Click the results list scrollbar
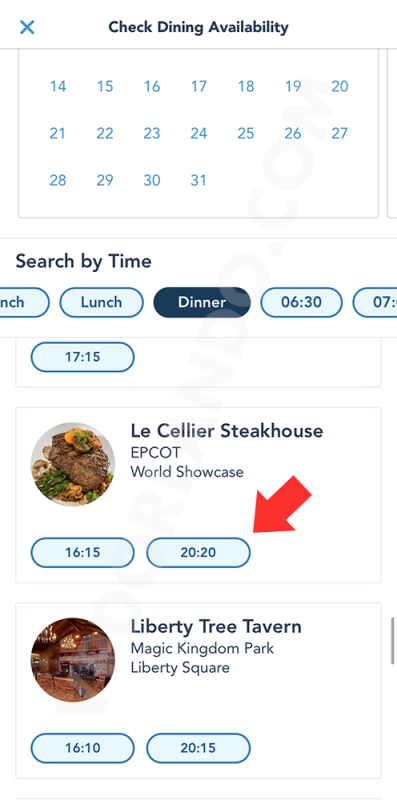The image size is (397, 800). (392, 641)
